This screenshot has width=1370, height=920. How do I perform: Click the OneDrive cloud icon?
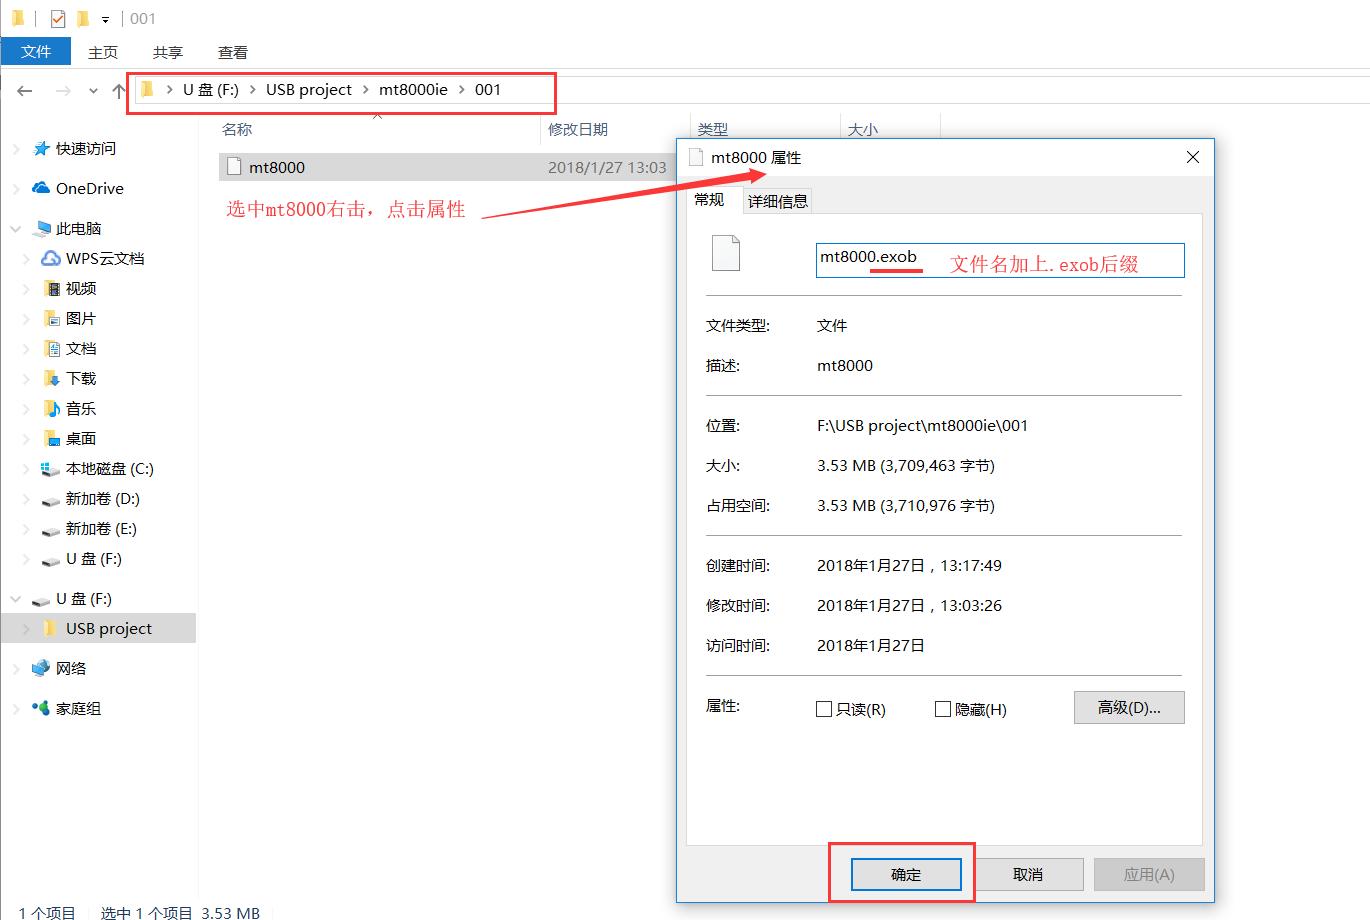pyautogui.click(x=41, y=188)
